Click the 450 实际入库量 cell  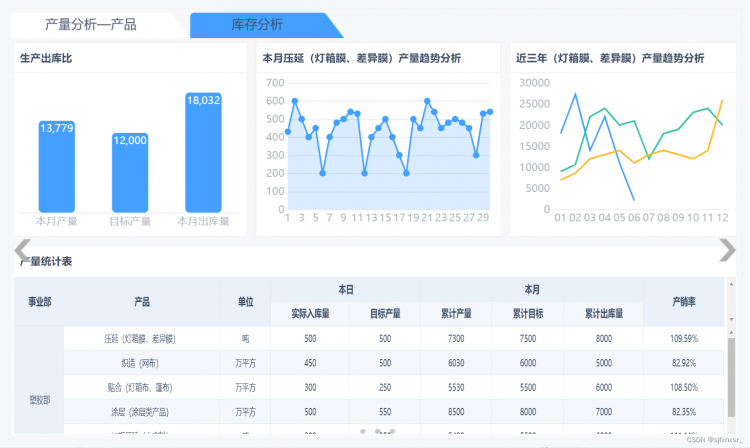click(310, 363)
